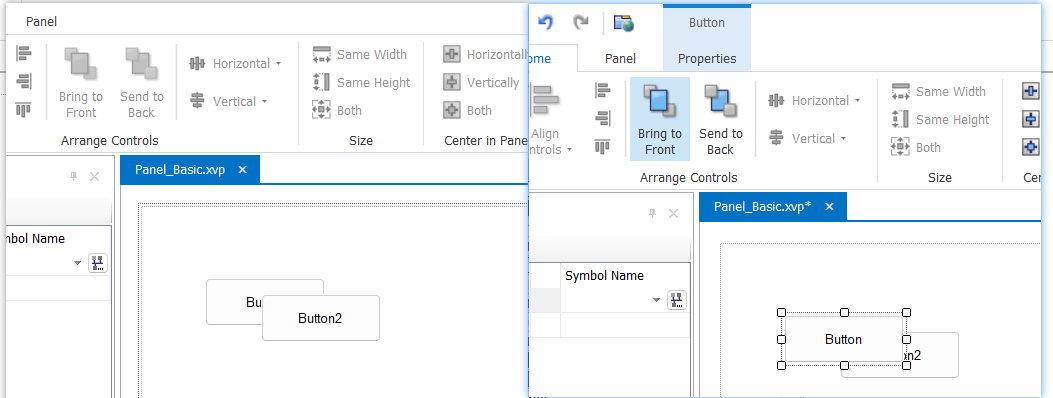
Task: Click Center Horizontally in the left window
Action: coord(485,54)
